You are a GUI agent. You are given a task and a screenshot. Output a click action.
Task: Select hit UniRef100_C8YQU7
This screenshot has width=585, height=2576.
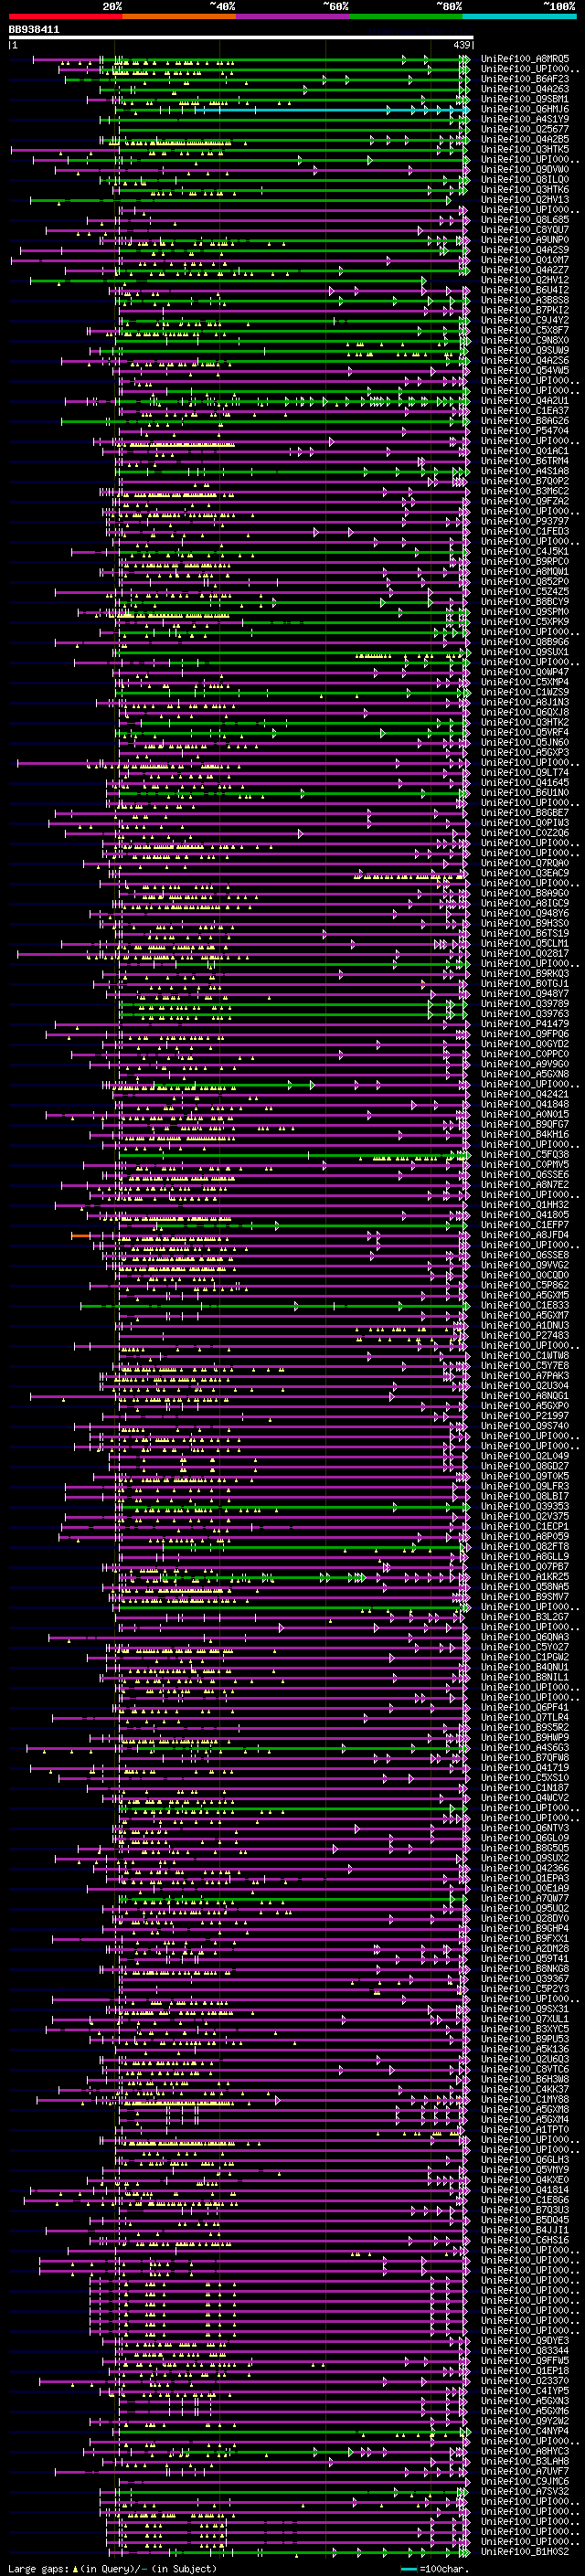click(x=525, y=230)
